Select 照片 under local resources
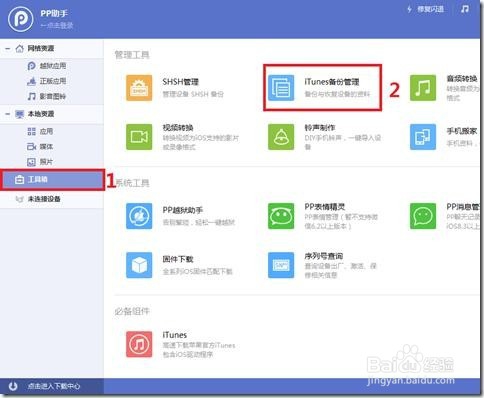 (40, 162)
